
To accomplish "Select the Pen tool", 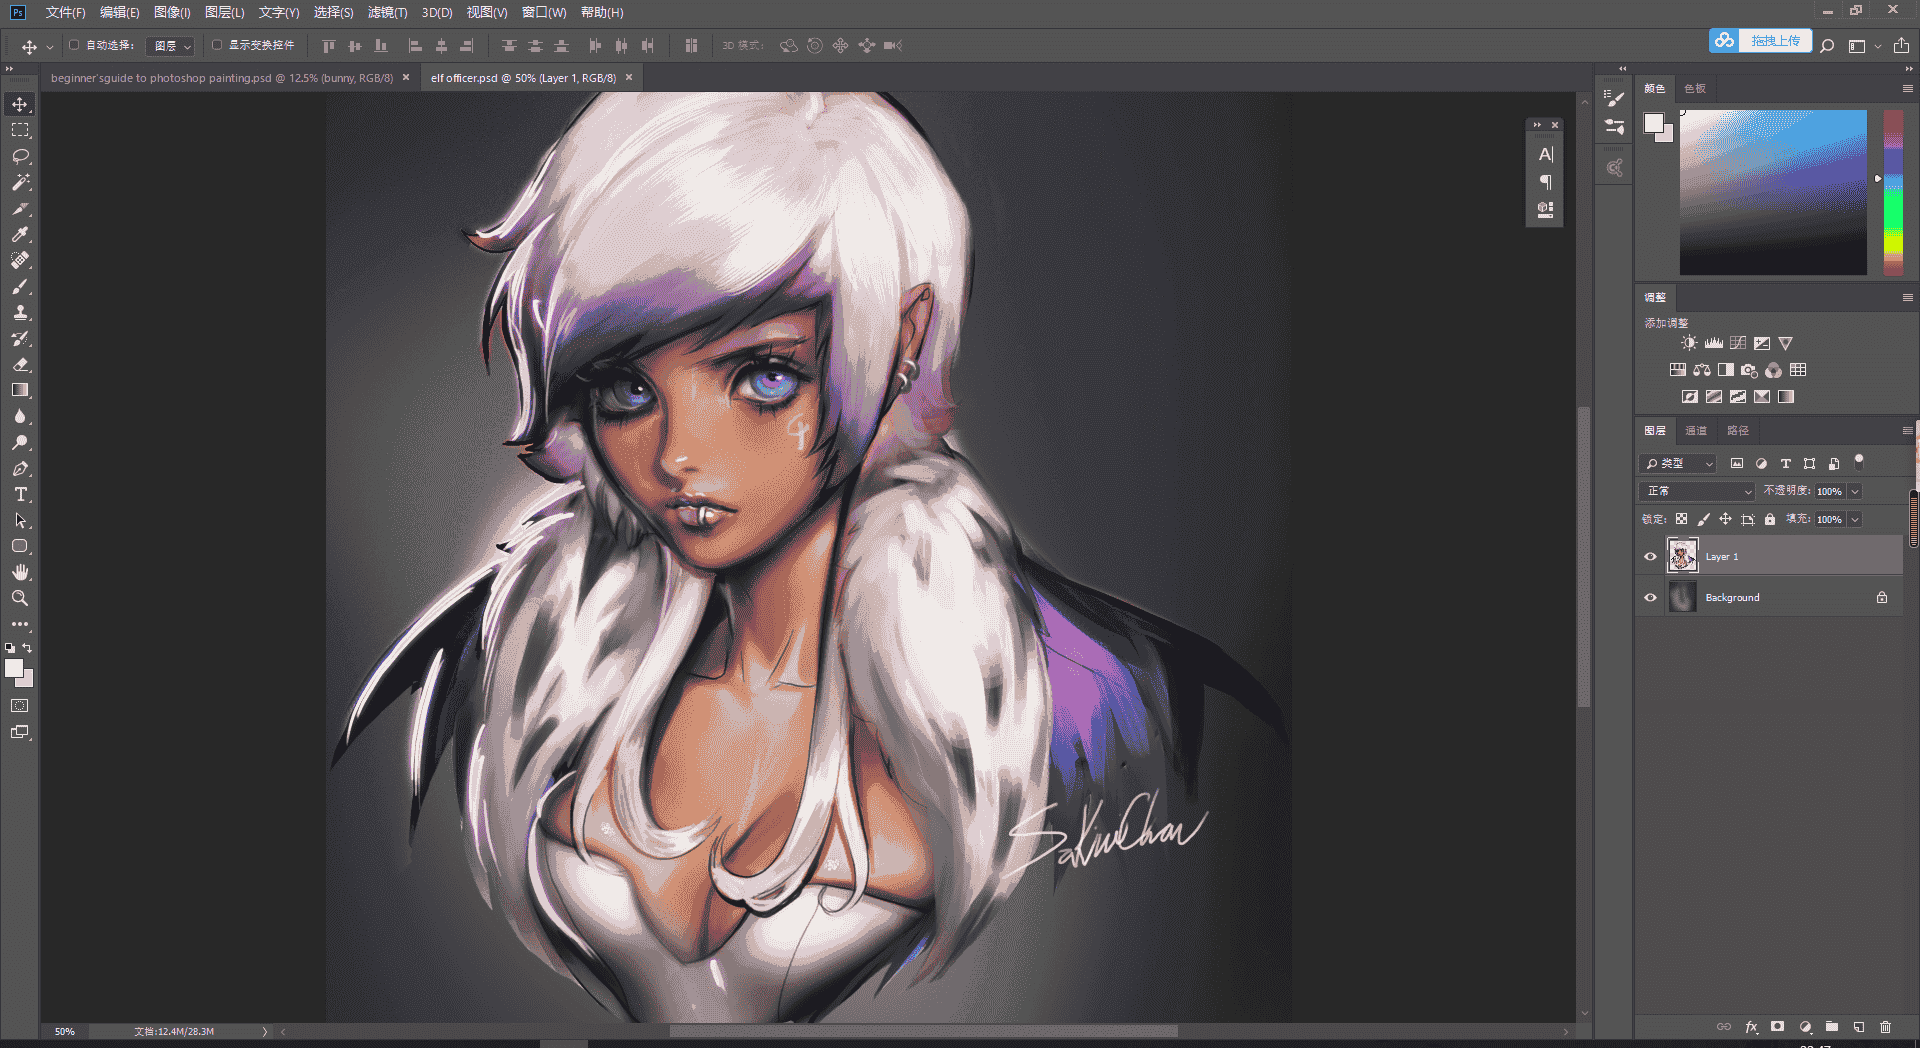I will [x=20, y=468].
